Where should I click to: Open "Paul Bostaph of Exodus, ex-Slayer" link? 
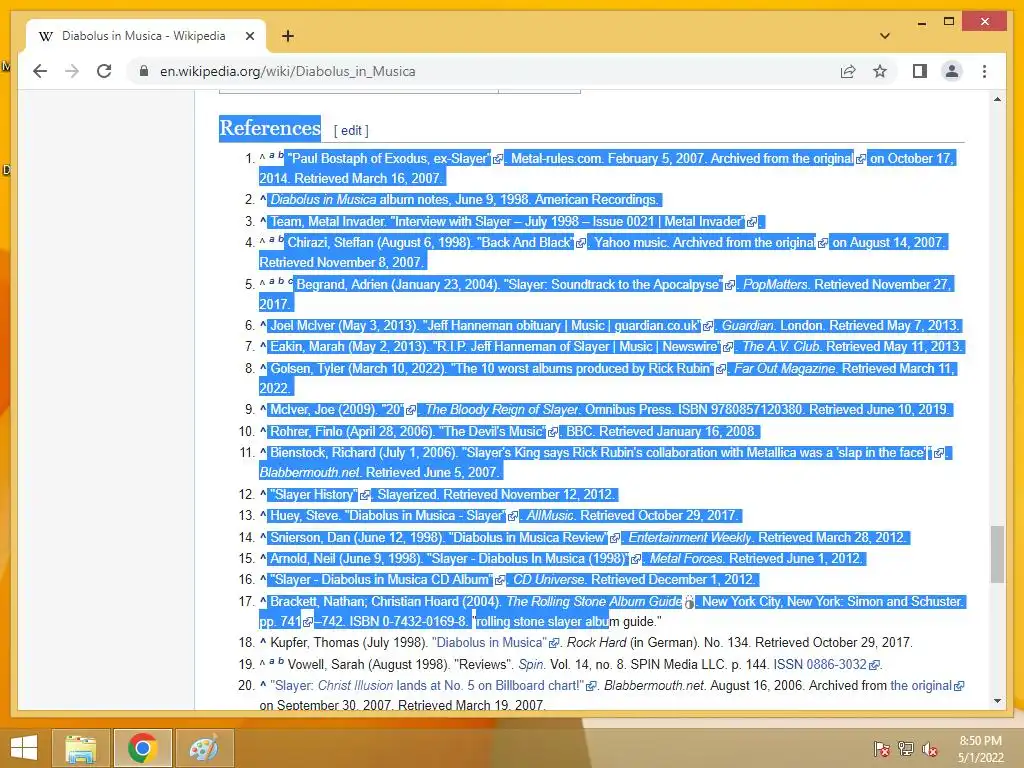(389, 159)
